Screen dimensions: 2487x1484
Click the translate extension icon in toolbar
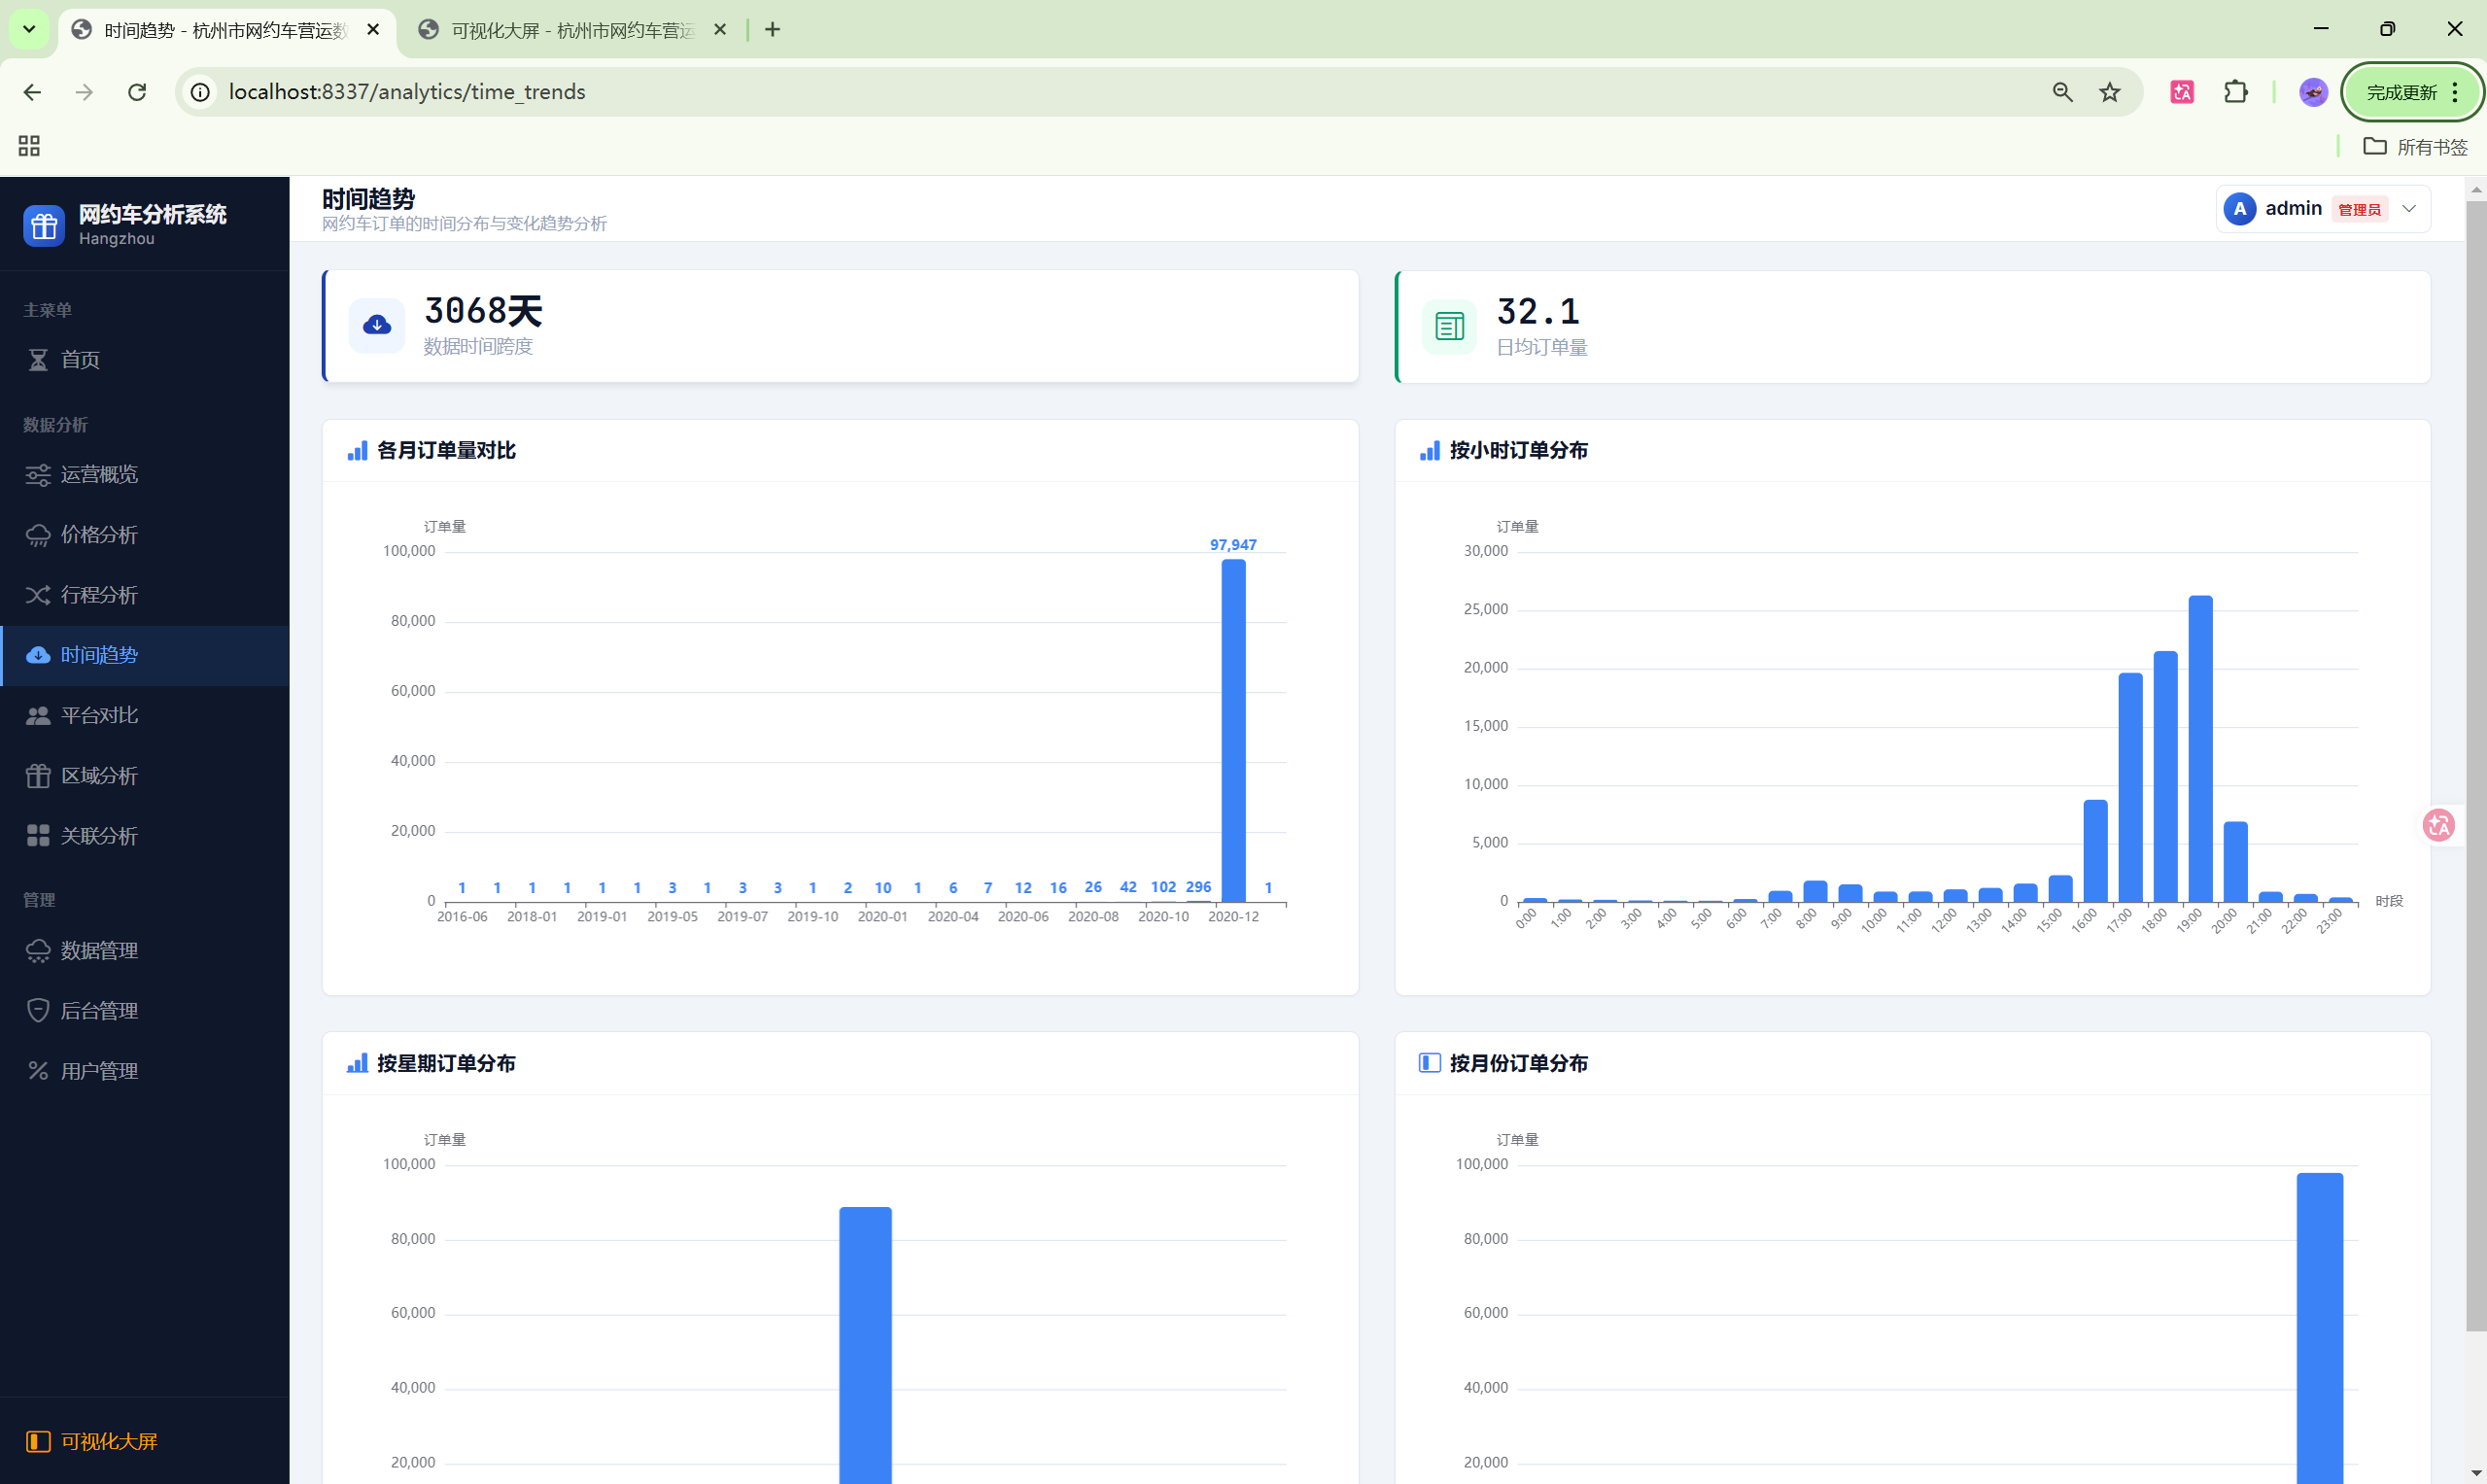[x=2181, y=92]
